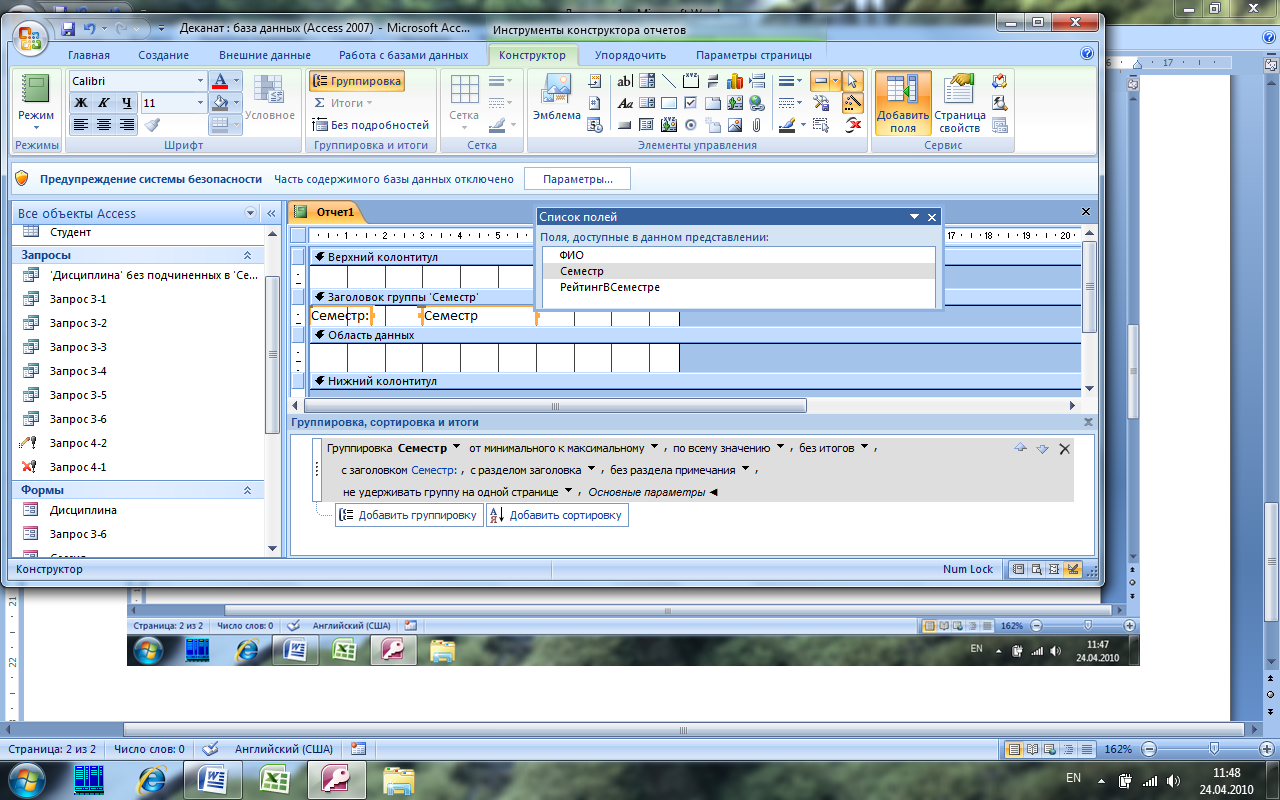Toggle Bold (Ж) formatting
Screen dimensions: 1280x800
coord(80,103)
